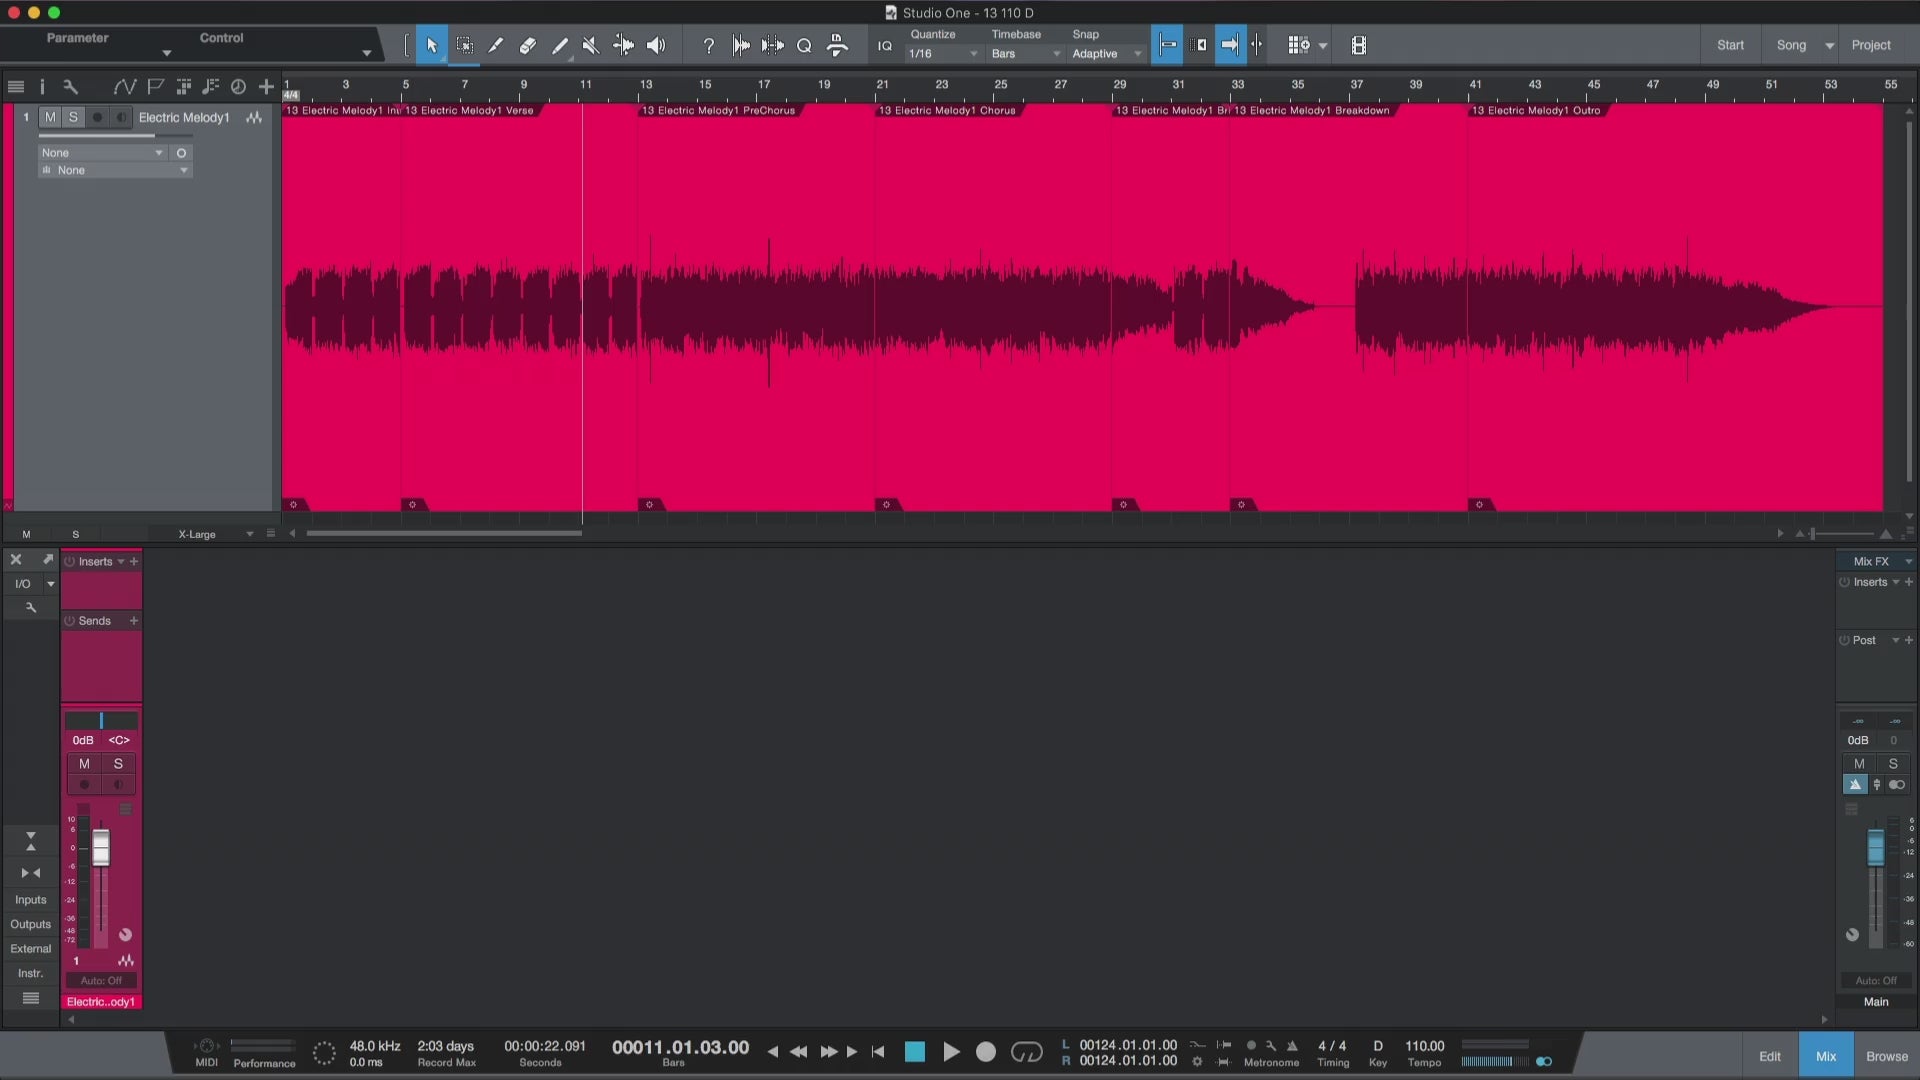Open the inspector i icon
The image size is (1920, 1080).
click(42, 87)
